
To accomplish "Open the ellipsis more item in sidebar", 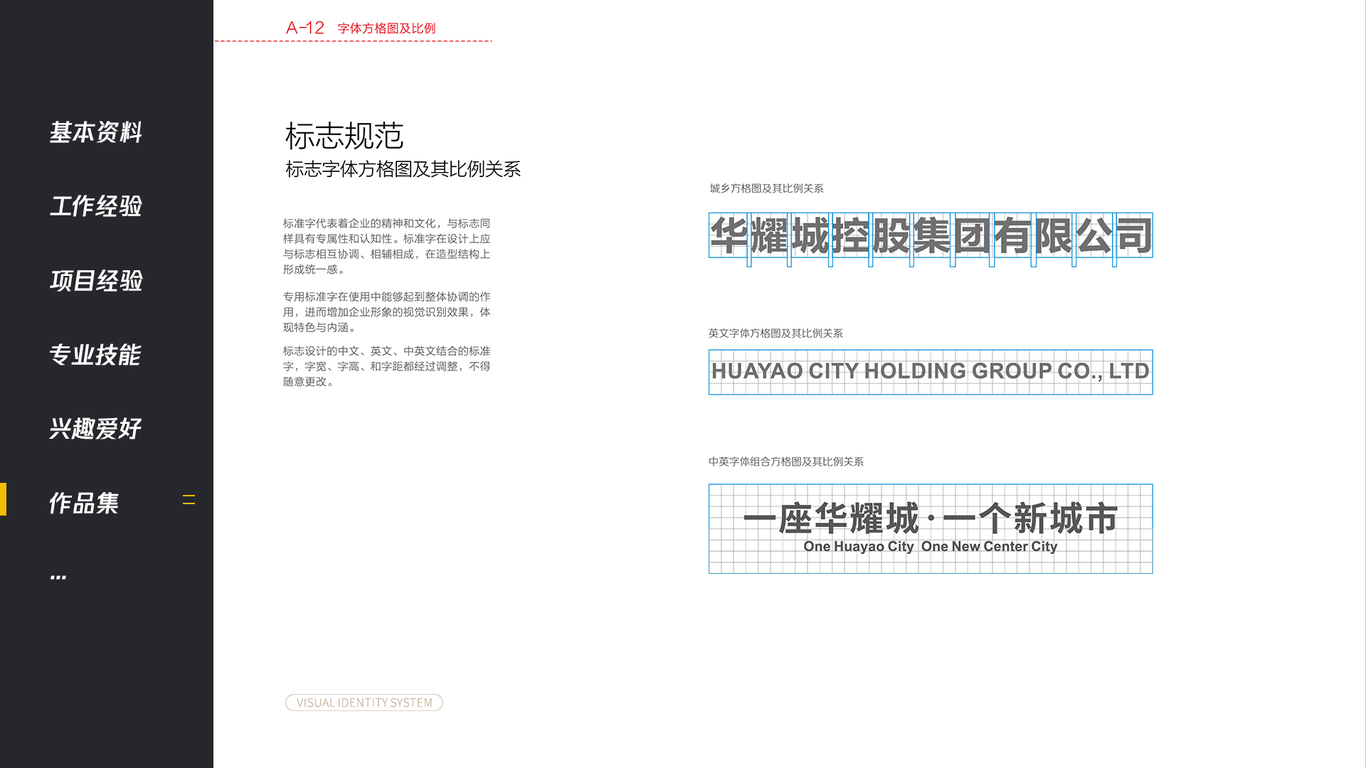I will pos(58,576).
